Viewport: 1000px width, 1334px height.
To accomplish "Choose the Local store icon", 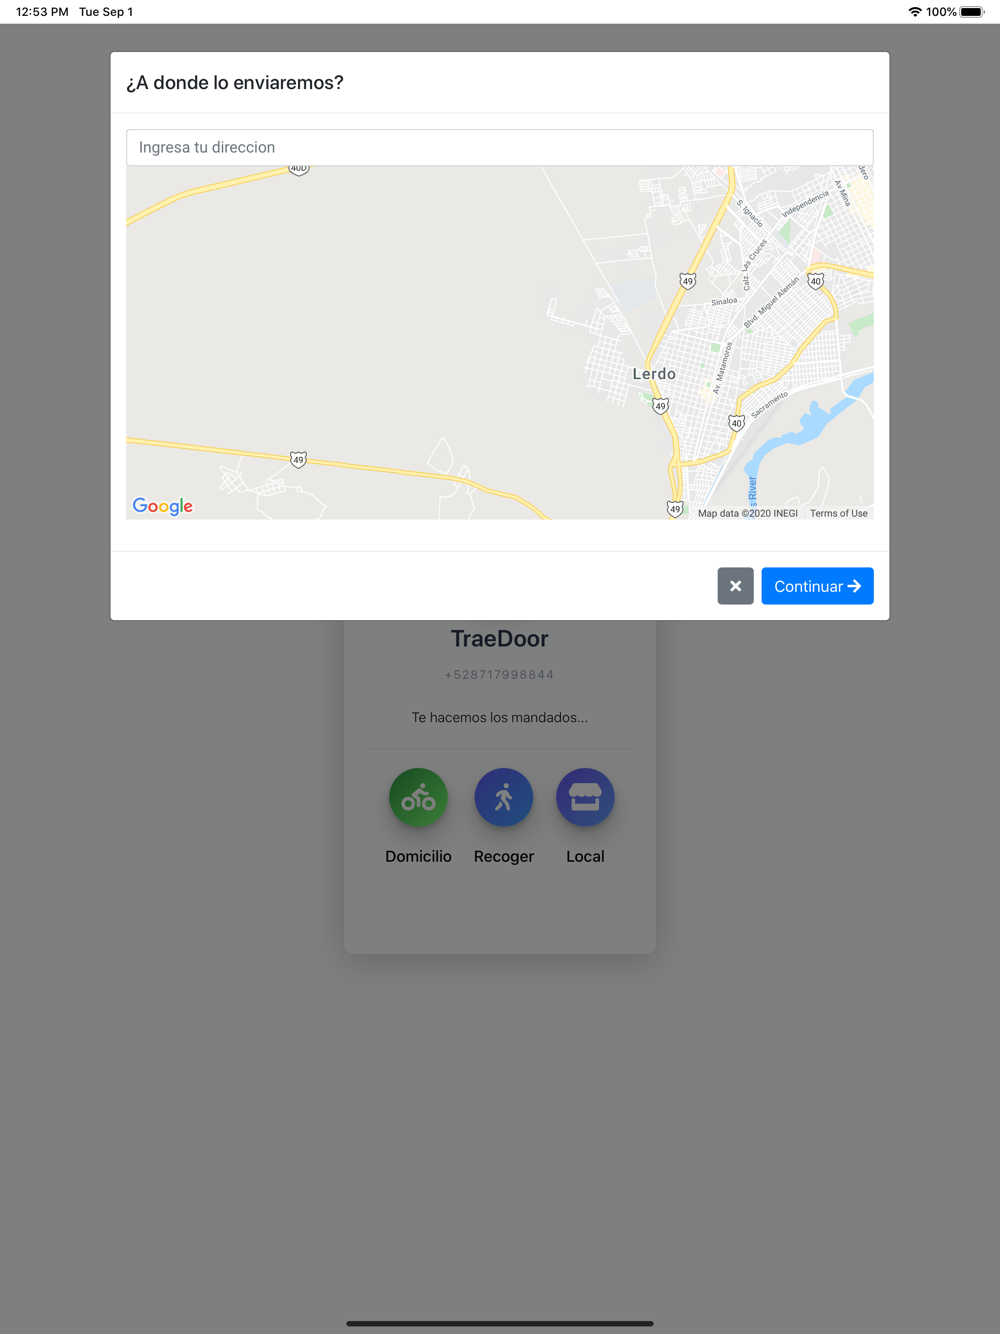I will pos(585,797).
